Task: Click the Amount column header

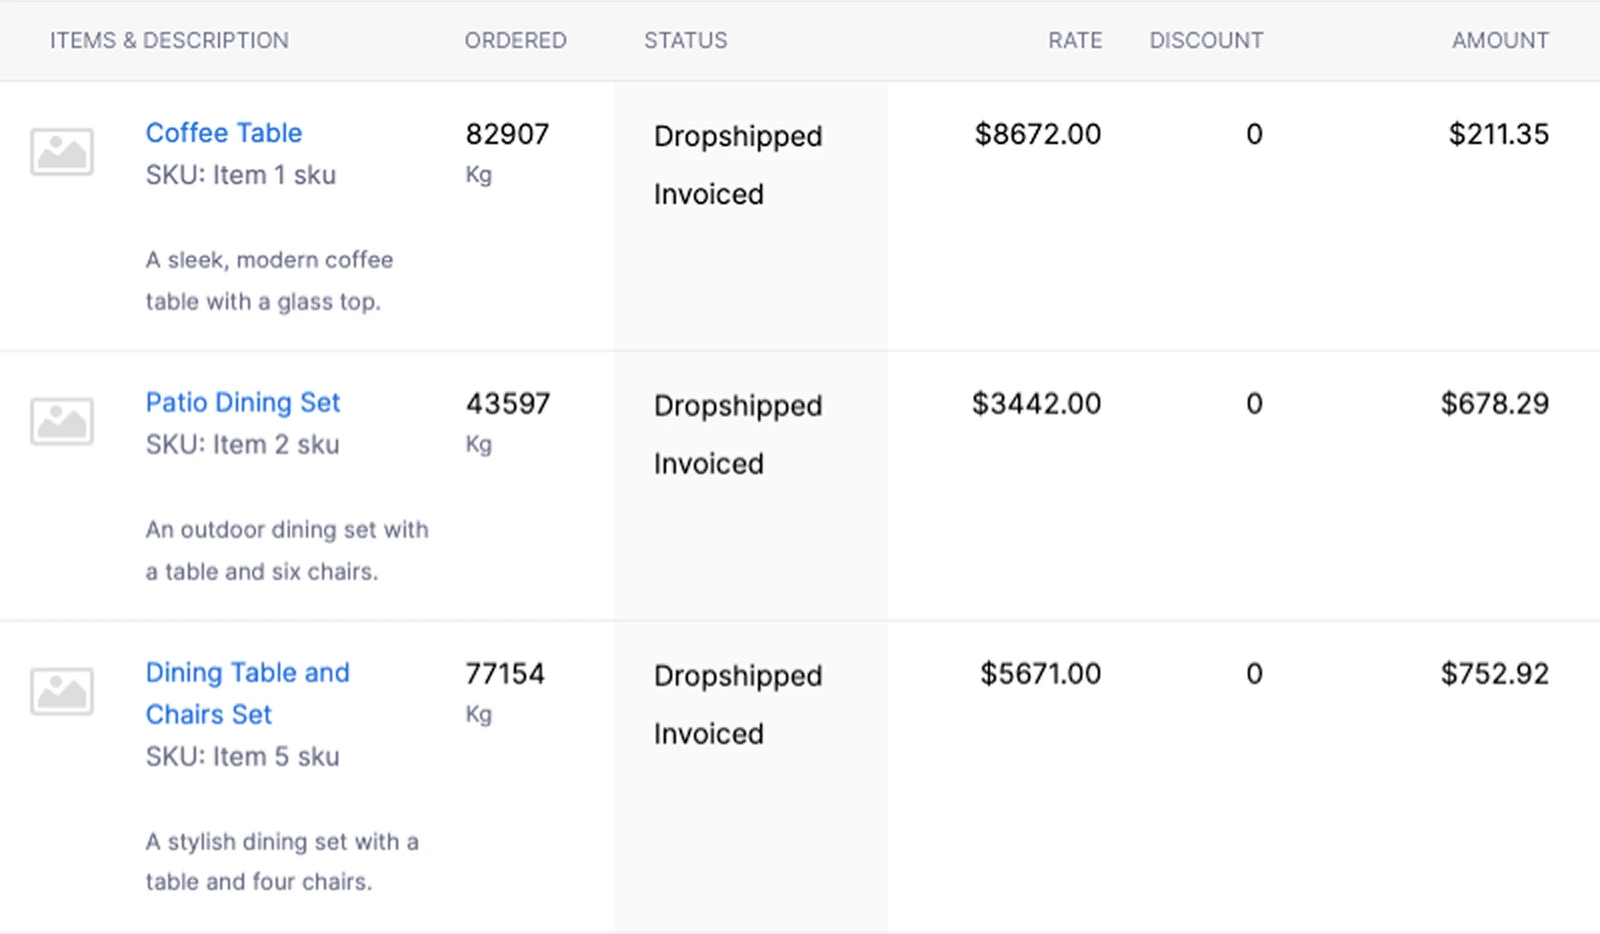Action: pos(1500,41)
